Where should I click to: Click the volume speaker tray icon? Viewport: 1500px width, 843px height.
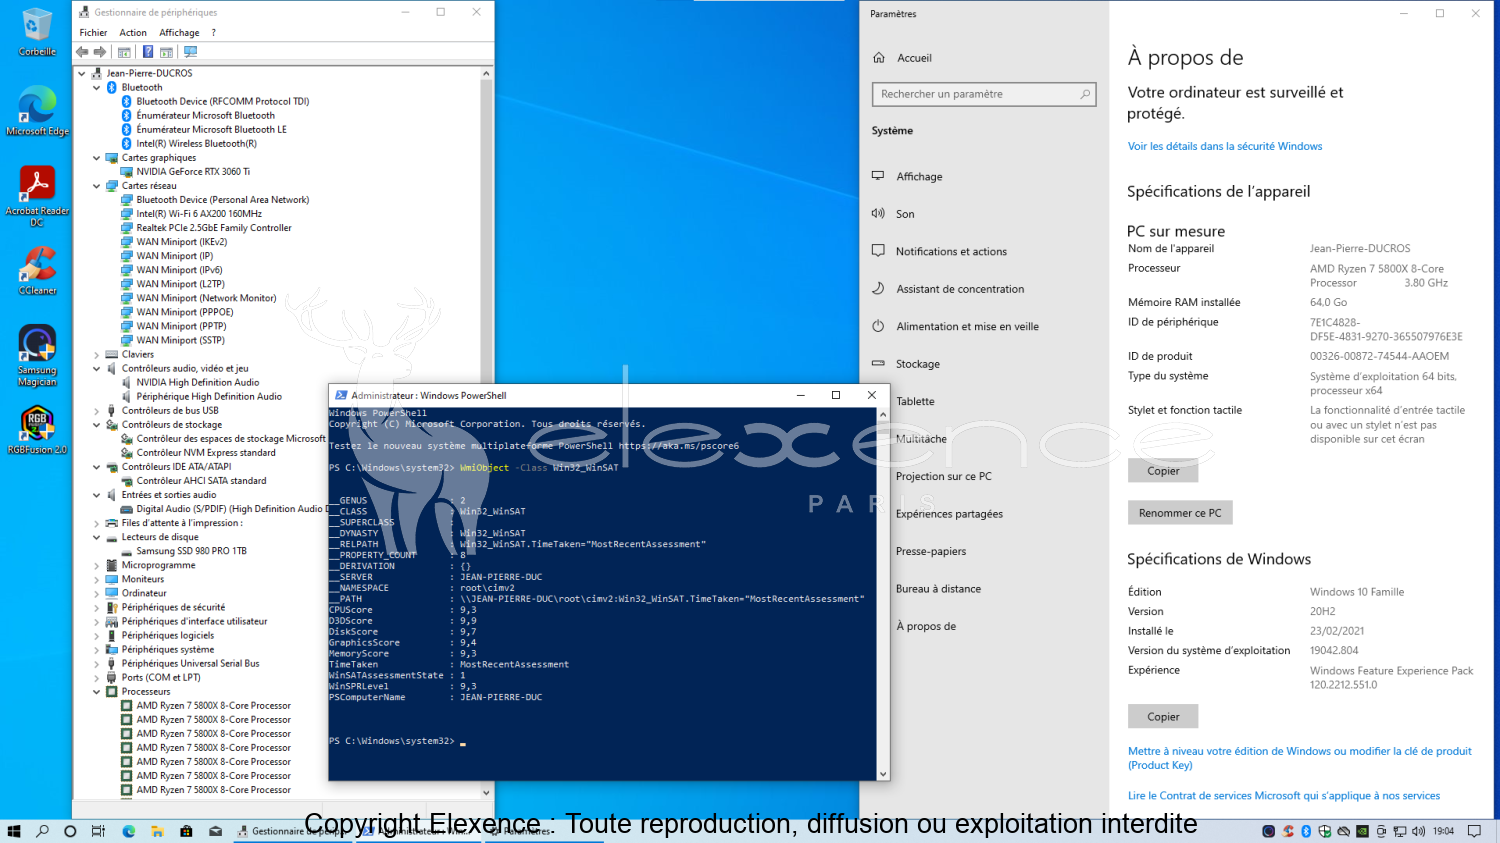click(x=1418, y=831)
